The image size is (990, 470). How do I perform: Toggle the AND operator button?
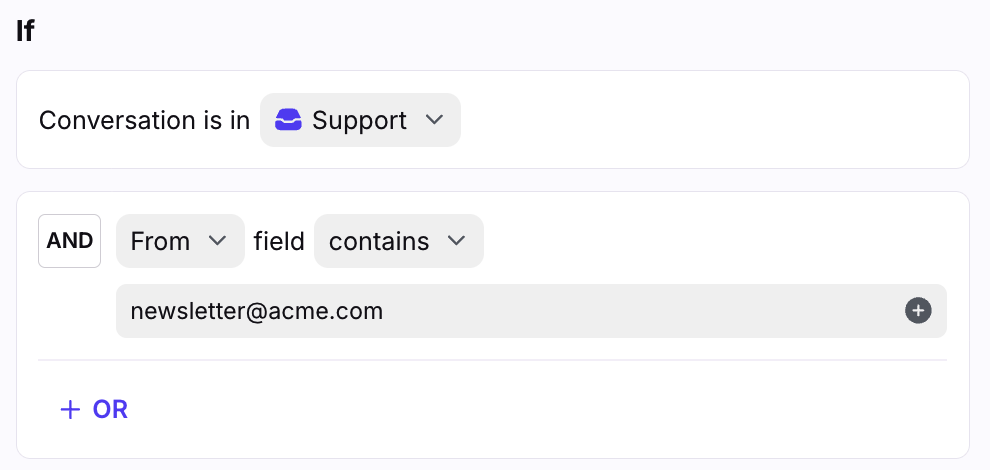point(70,241)
